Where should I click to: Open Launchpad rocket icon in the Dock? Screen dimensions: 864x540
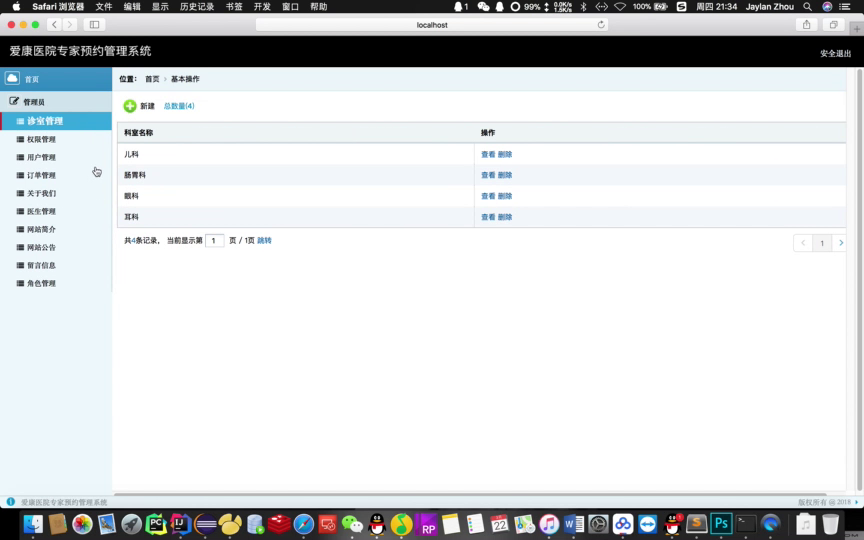pyautogui.click(x=131, y=524)
